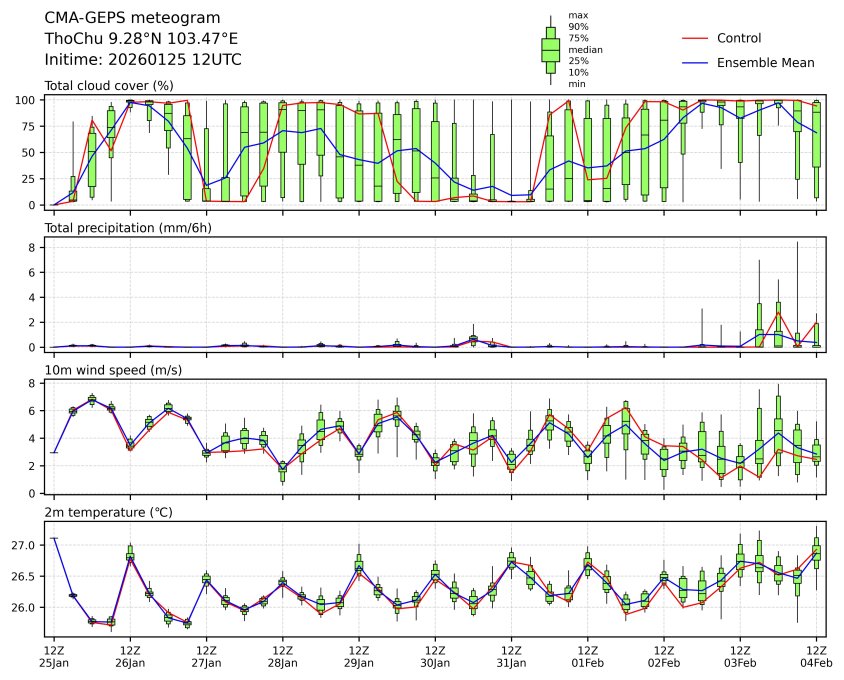Click the ThoChu coordinates text
Image resolution: width=844 pixels, height=680 pixels.
click(142, 39)
